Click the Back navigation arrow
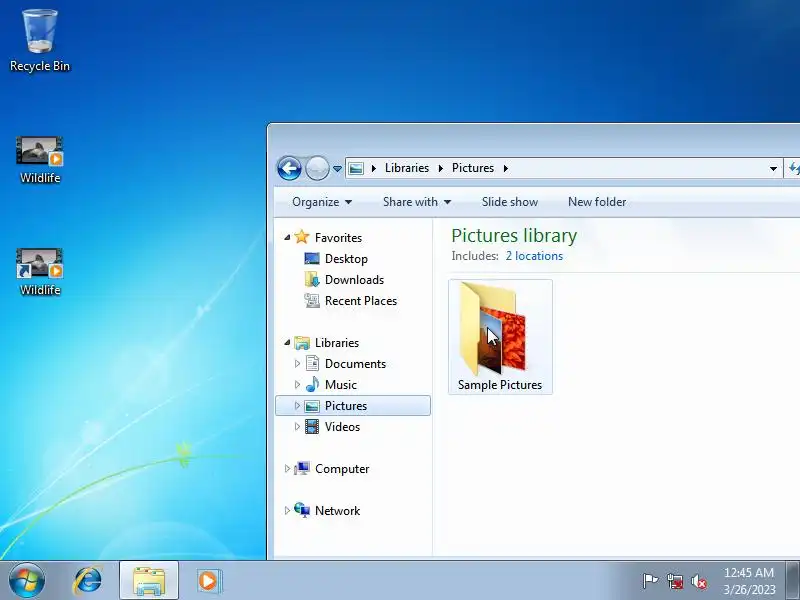 tap(289, 168)
